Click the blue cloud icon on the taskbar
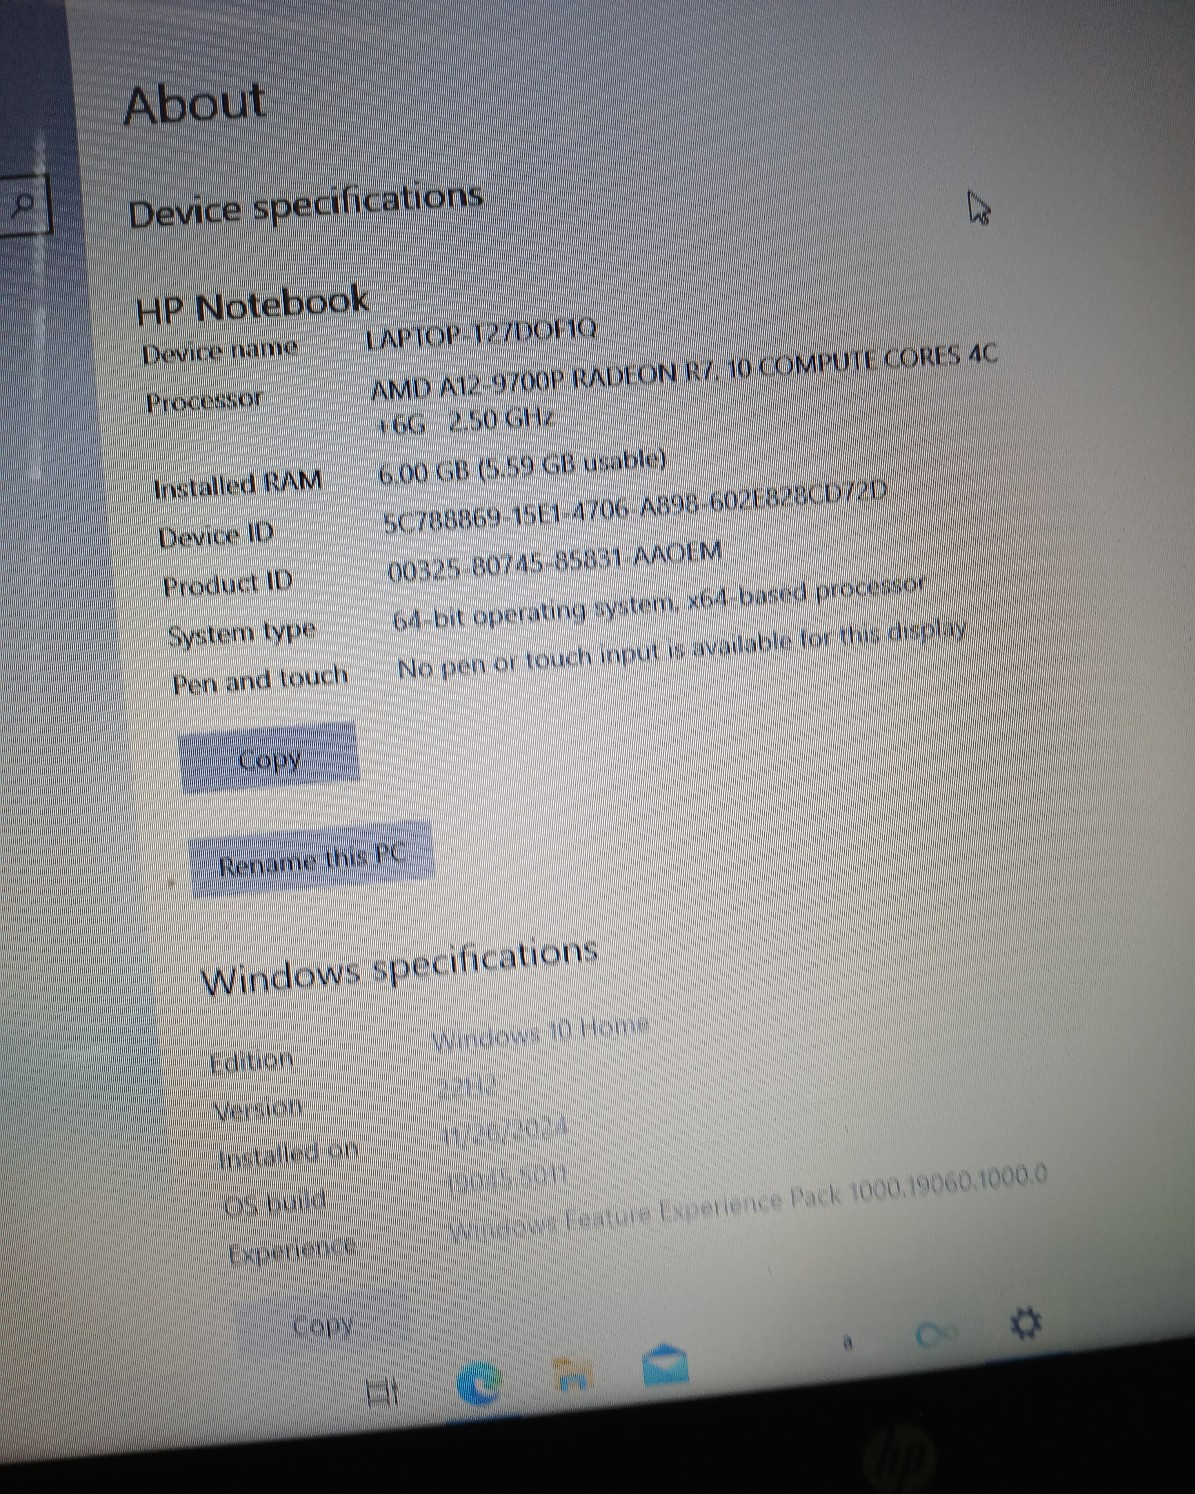Image resolution: width=1195 pixels, height=1494 pixels. tap(936, 1333)
